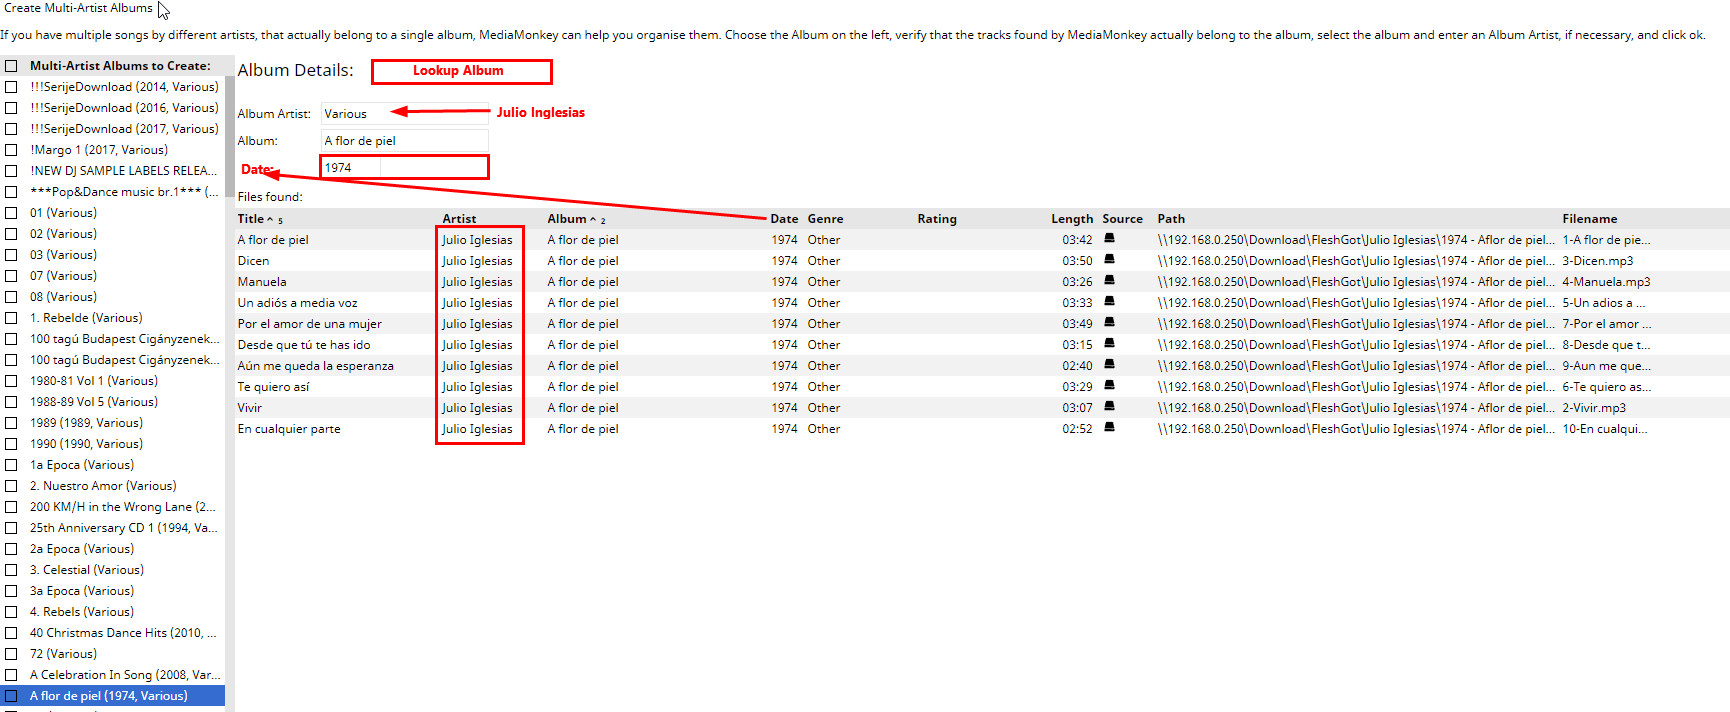Click the Album Artist field containing 'Various'
Image resolution: width=1730 pixels, height=712 pixels.
(404, 114)
